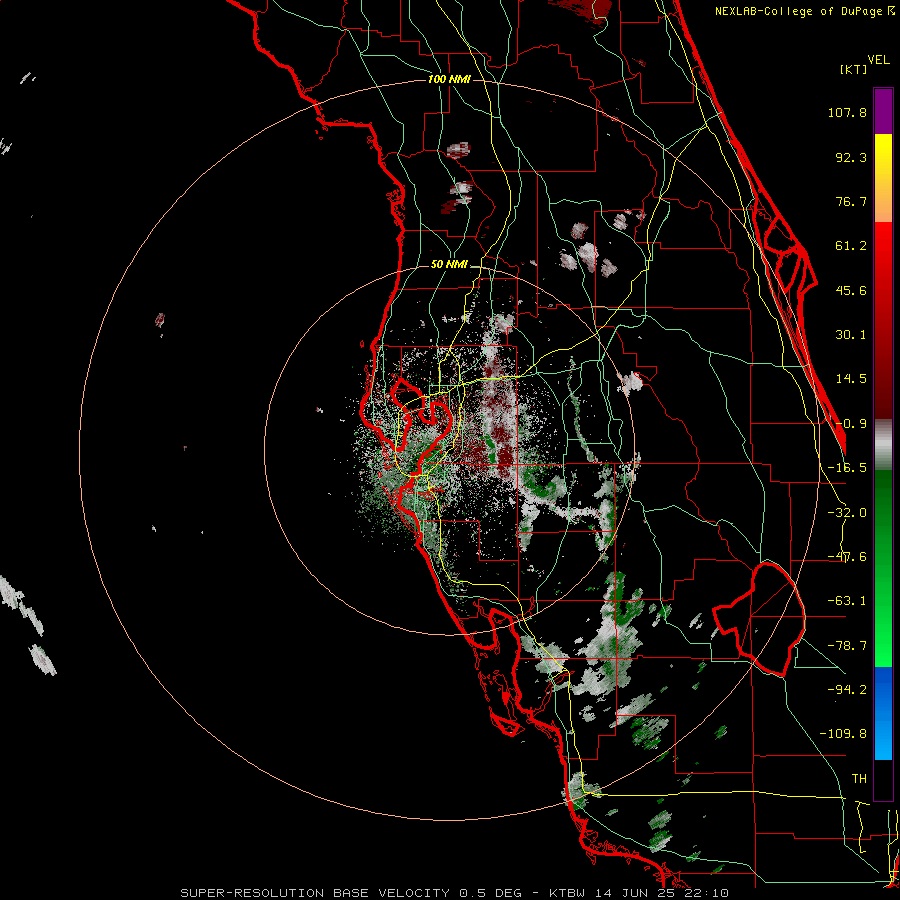
Task: Click the 50 NMI range ring label
Action: (x=449, y=265)
